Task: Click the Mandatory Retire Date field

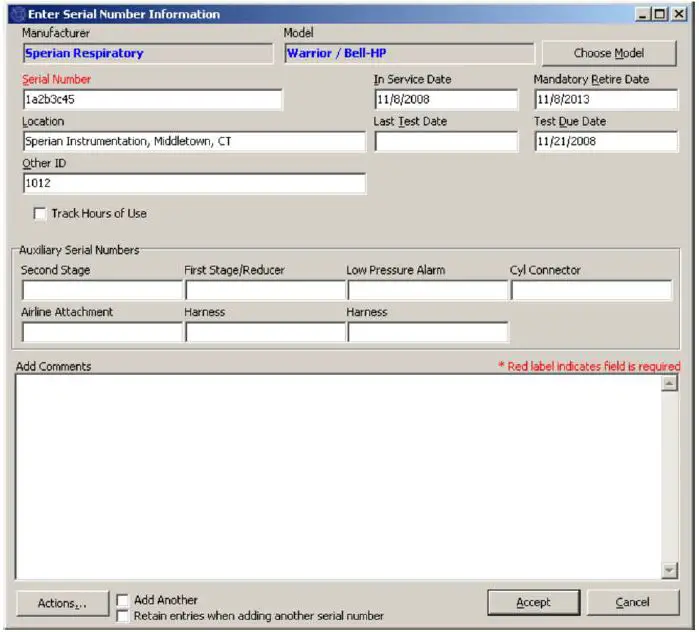Action: 606,99
